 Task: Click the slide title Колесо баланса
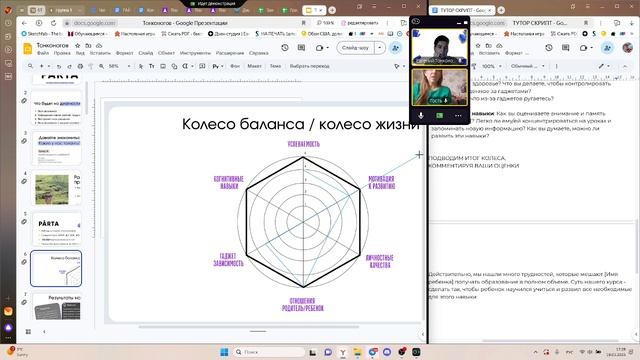click(x=301, y=124)
